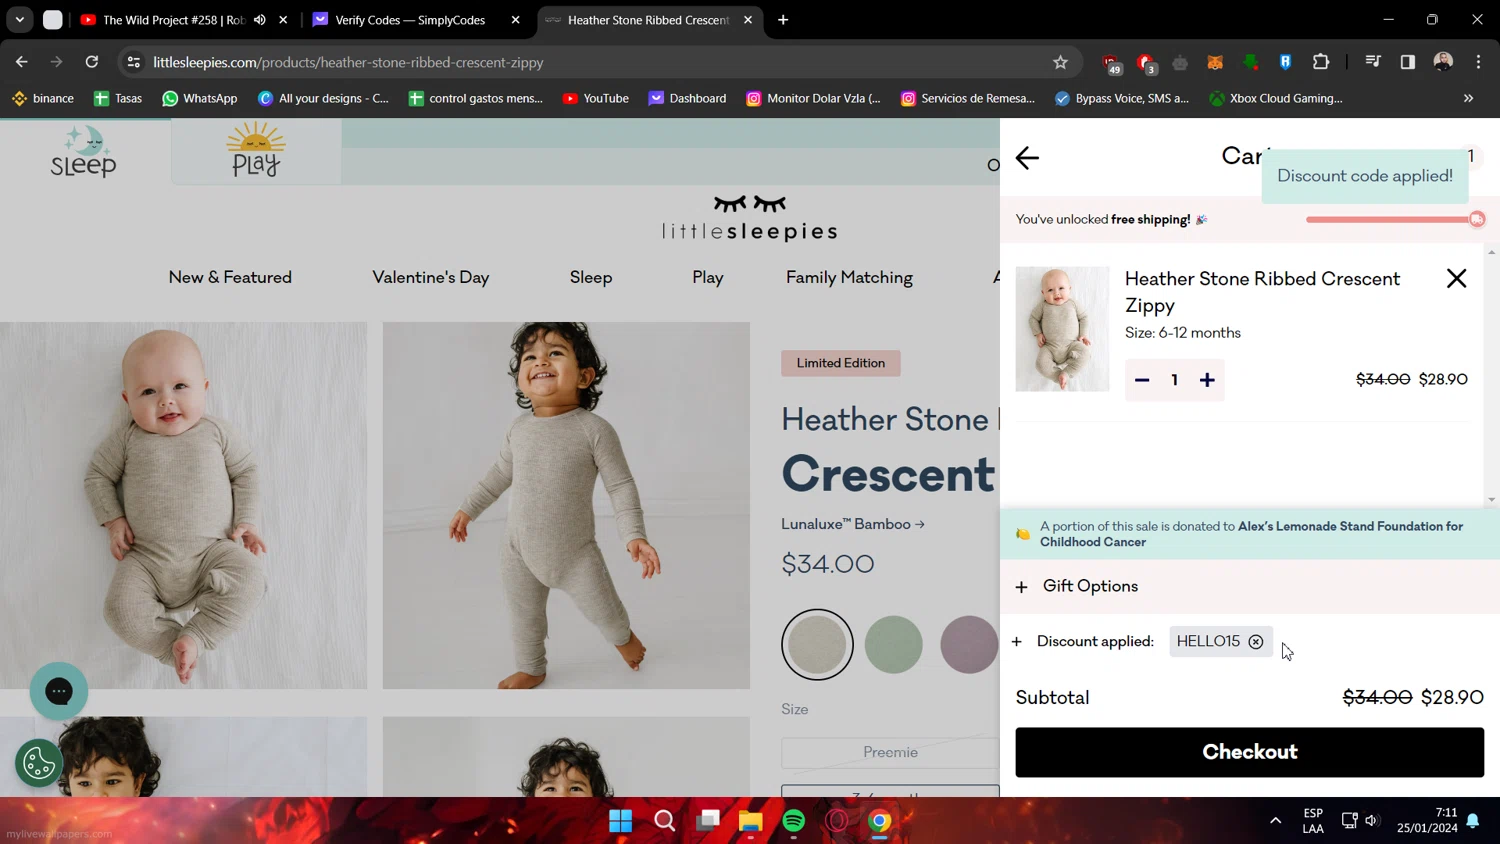
Task: Open the binance bookmark
Action: 43,98
